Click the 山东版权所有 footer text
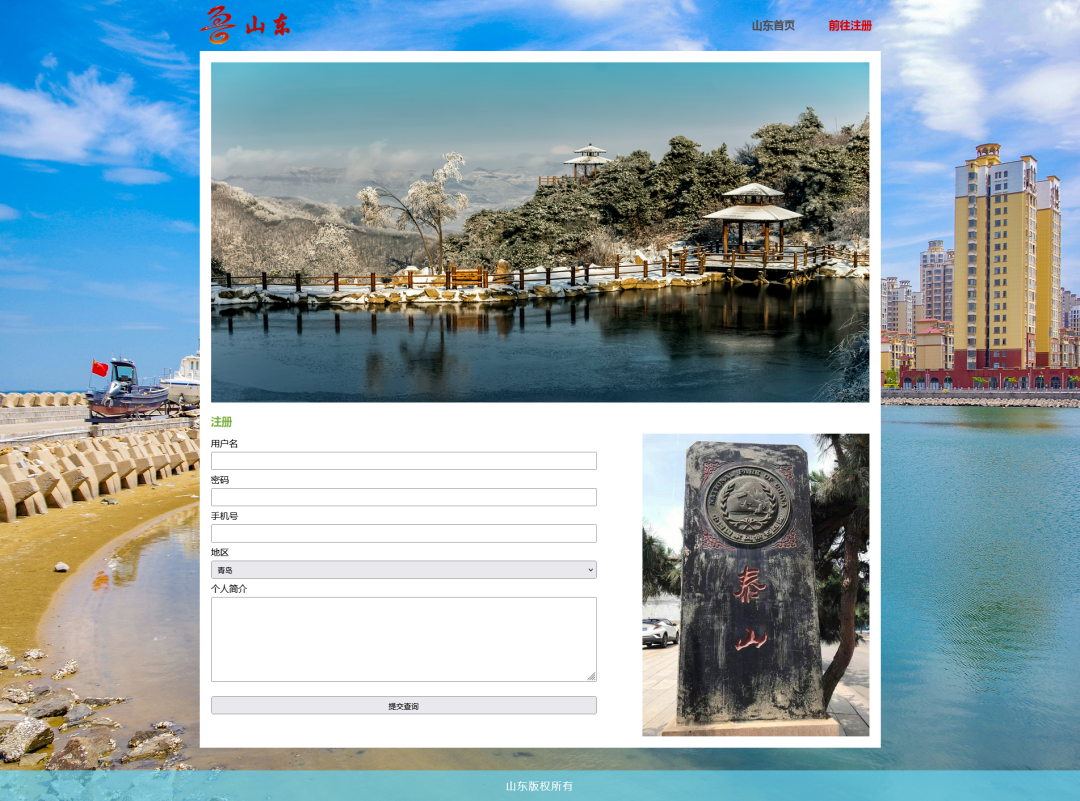Viewport: 1080px width, 801px height. [x=539, y=786]
